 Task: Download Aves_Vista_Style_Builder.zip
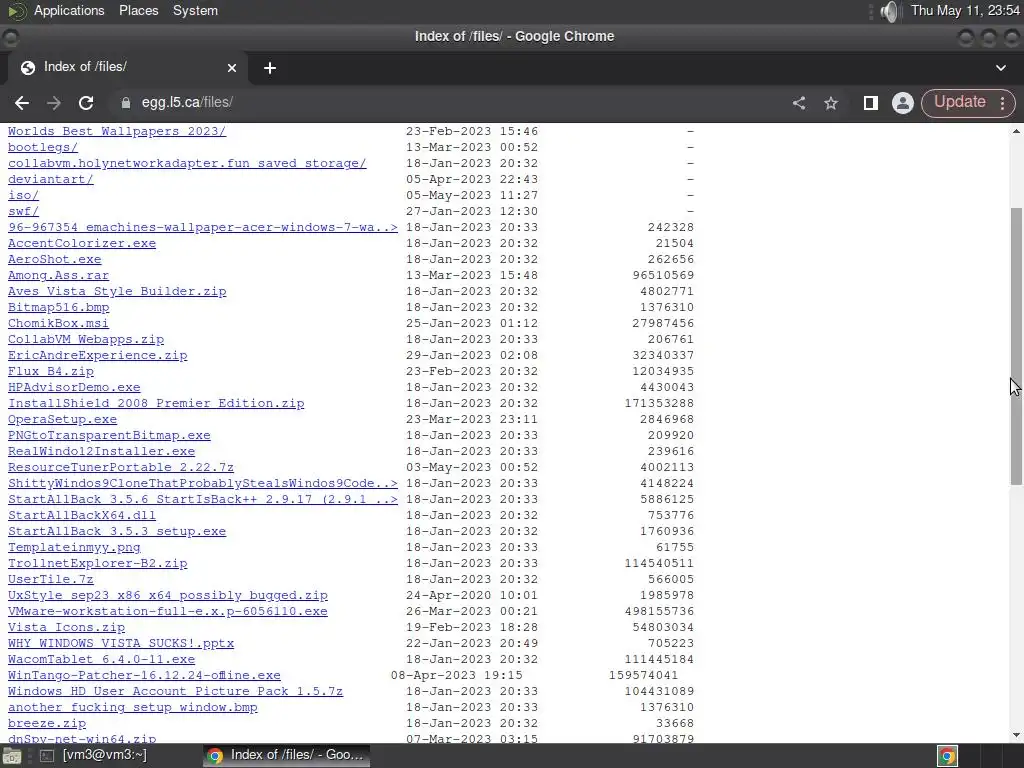click(117, 291)
